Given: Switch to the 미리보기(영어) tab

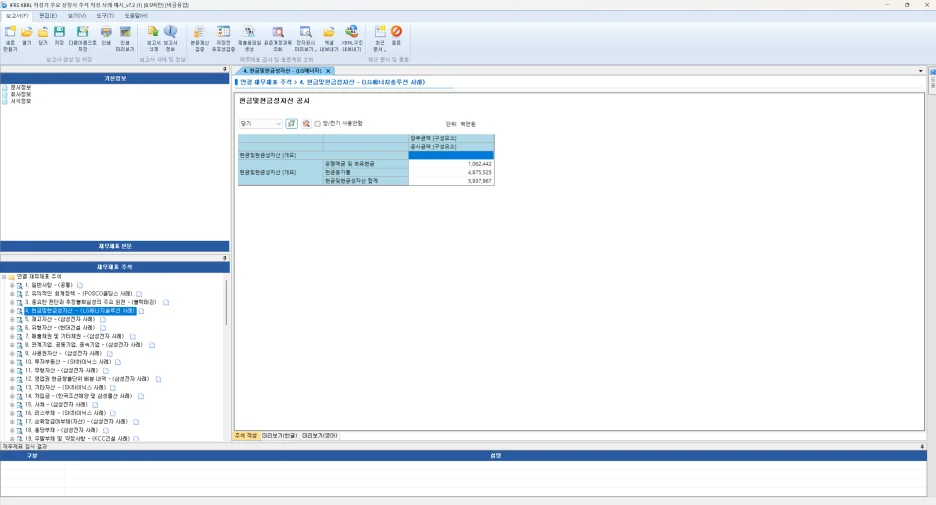Looking at the screenshot, I should (320, 435).
